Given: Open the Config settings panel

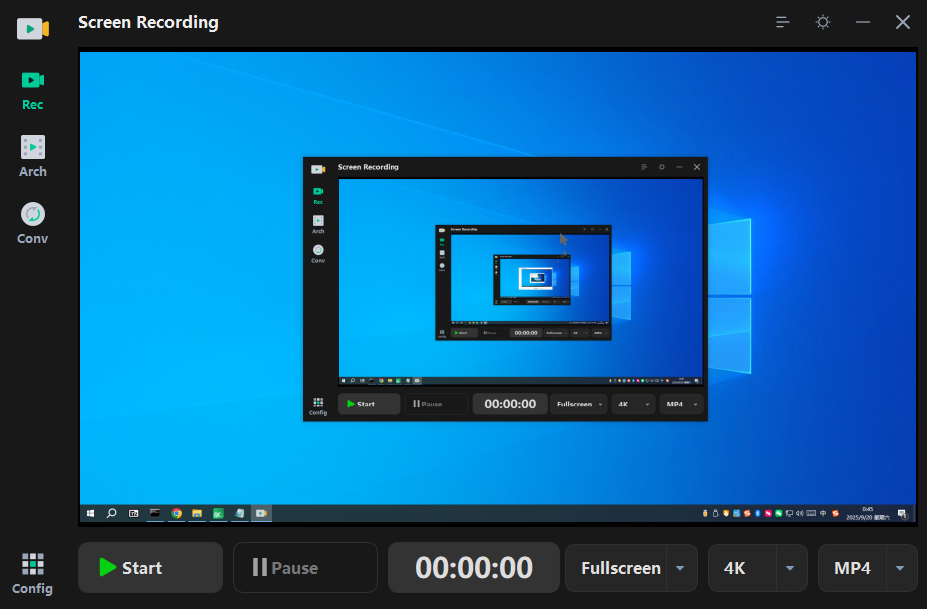Looking at the screenshot, I should pyautogui.click(x=32, y=573).
